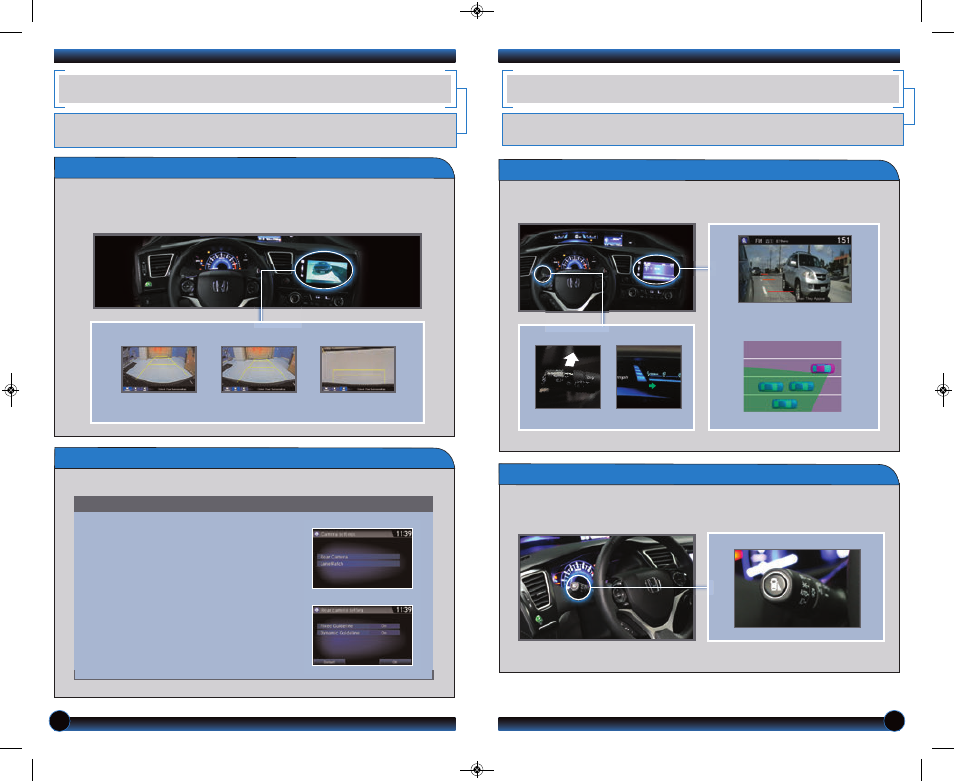Click the white up arrow on turn signal image

click(x=569, y=358)
